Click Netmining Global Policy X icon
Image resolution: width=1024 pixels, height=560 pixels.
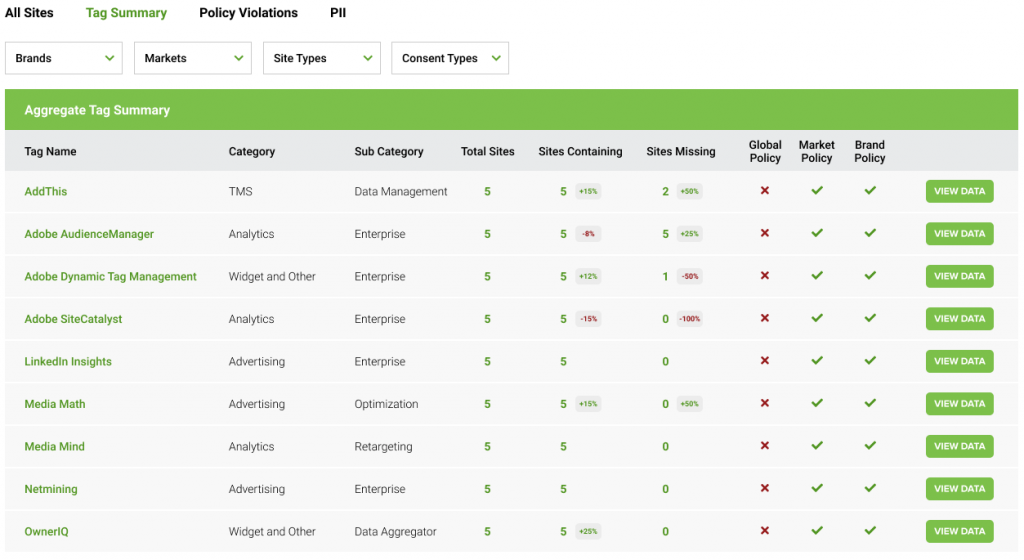coord(765,488)
